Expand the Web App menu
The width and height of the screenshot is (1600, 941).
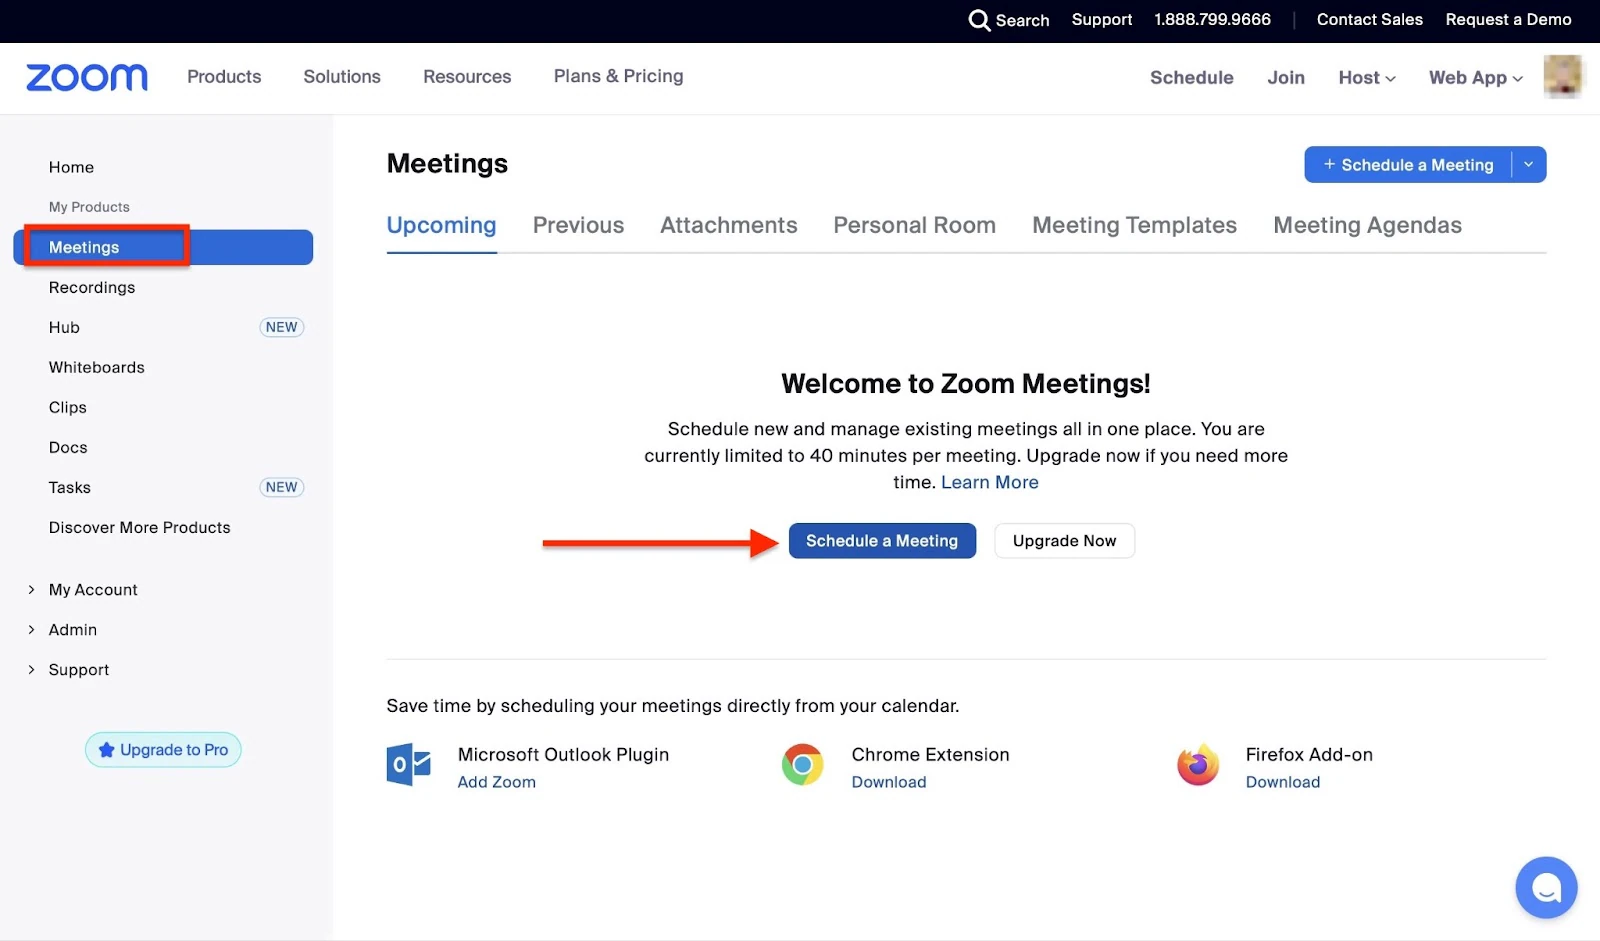click(1476, 78)
